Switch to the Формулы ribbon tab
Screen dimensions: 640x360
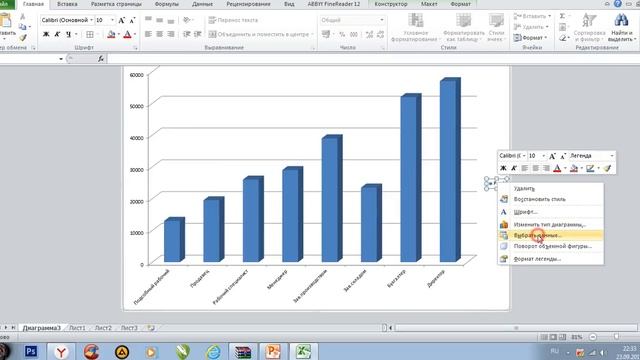pyautogui.click(x=167, y=4)
